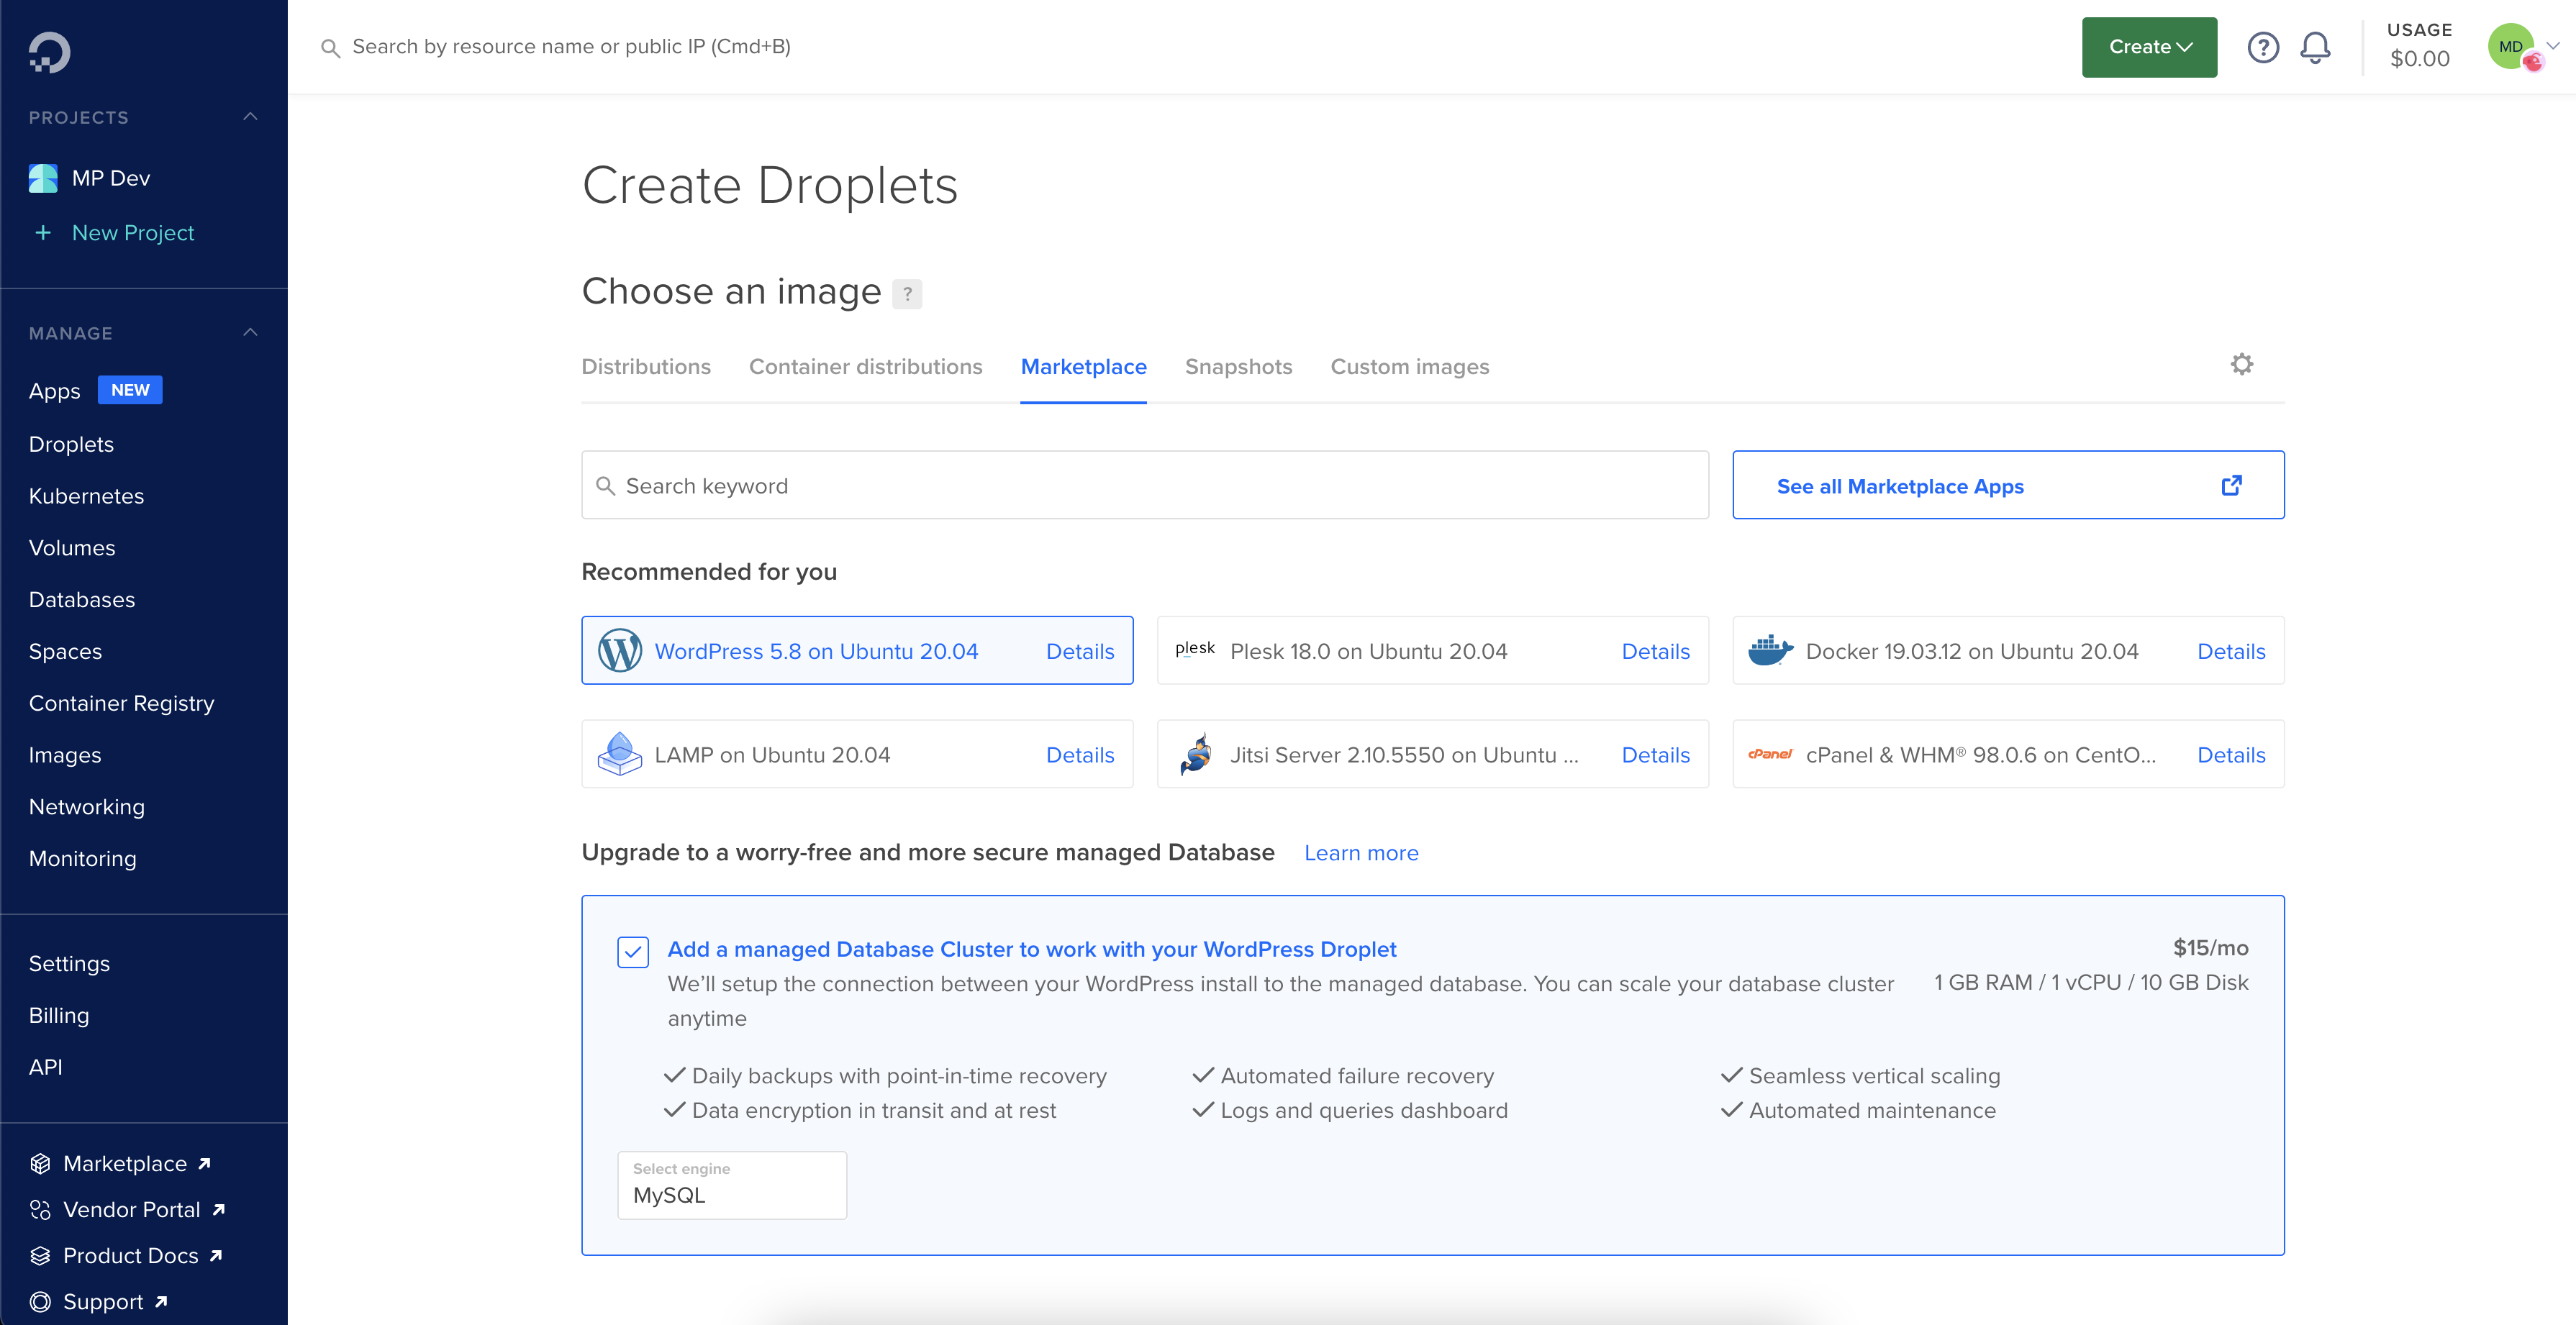The height and width of the screenshot is (1325, 2576).
Task: Click the keyword search magnifier icon
Action: pos(605,486)
